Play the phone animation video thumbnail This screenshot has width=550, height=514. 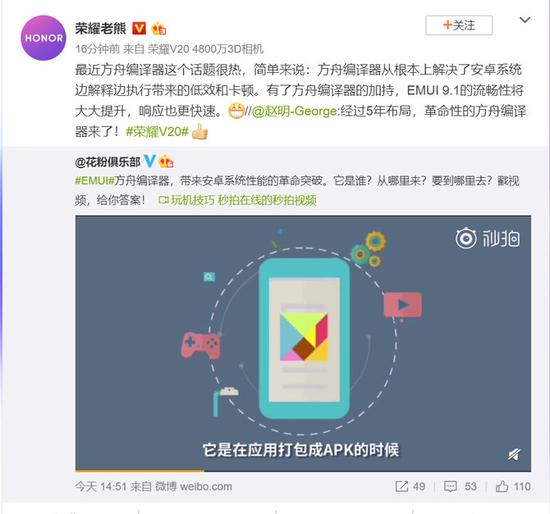[x=303, y=343]
